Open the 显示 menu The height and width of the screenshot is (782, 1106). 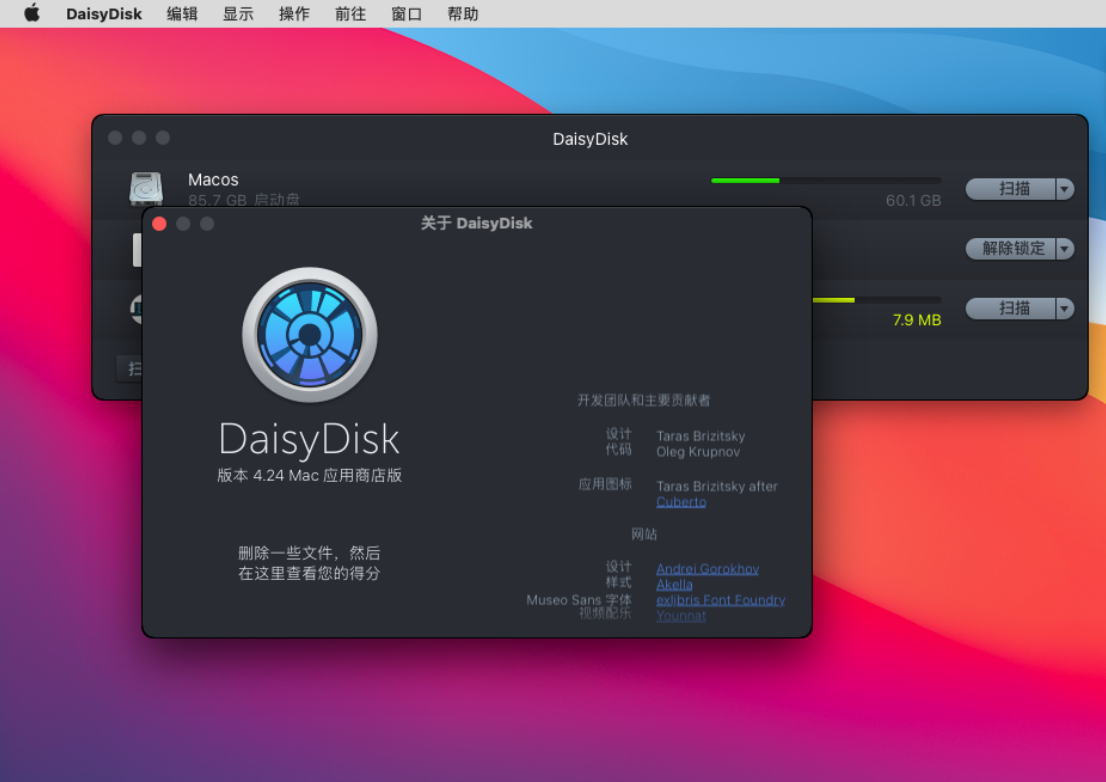[238, 14]
